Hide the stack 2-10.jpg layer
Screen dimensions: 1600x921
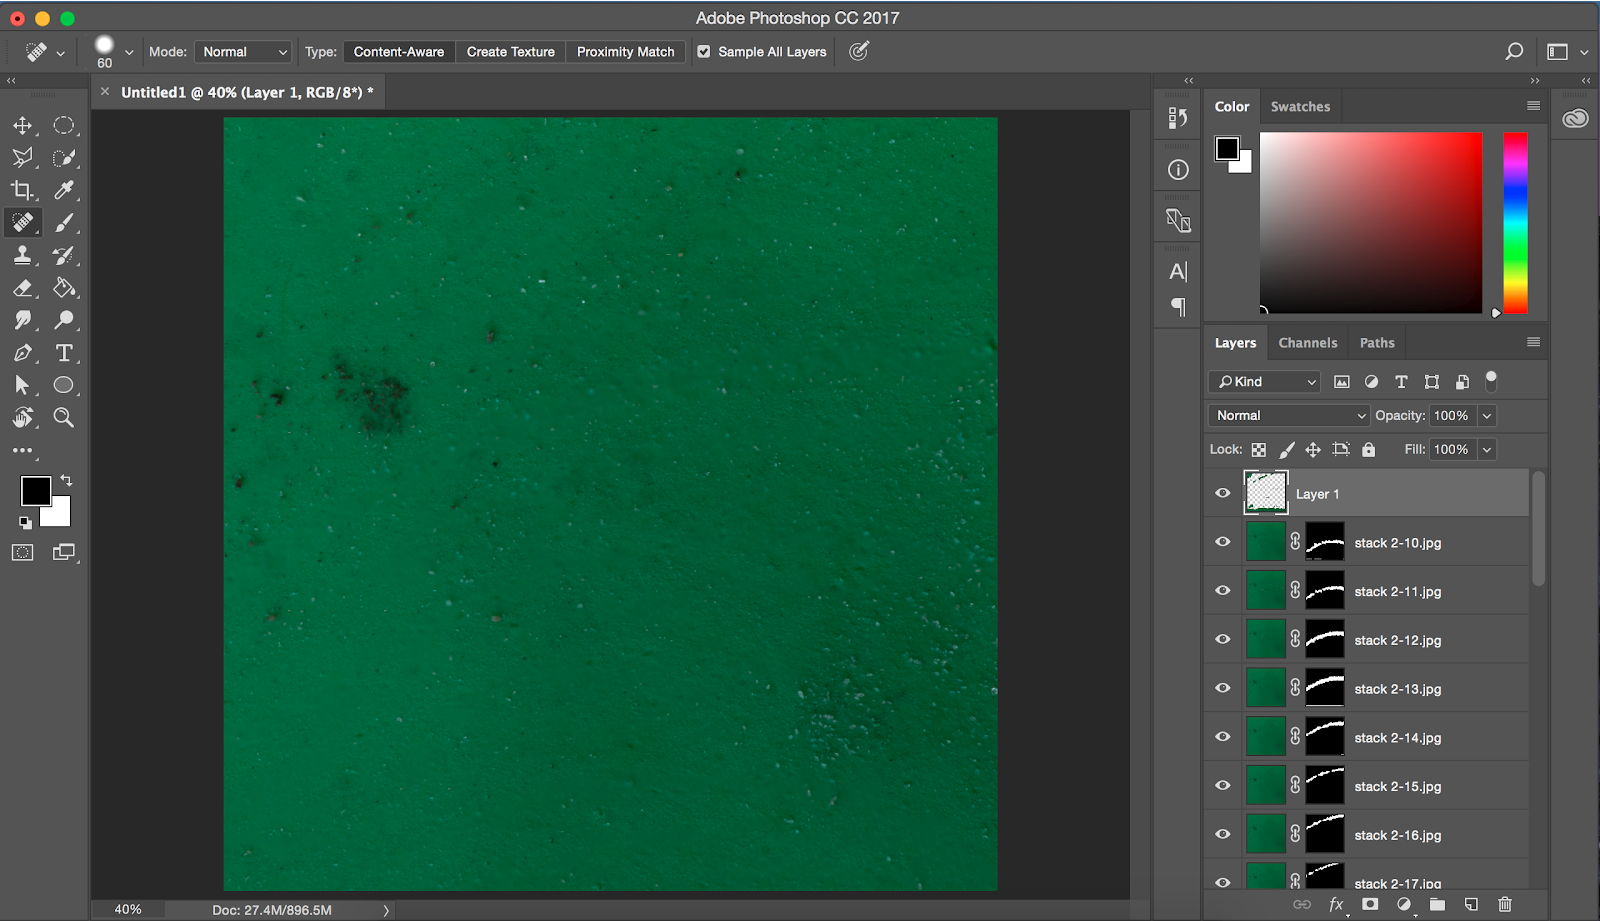[1223, 542]
